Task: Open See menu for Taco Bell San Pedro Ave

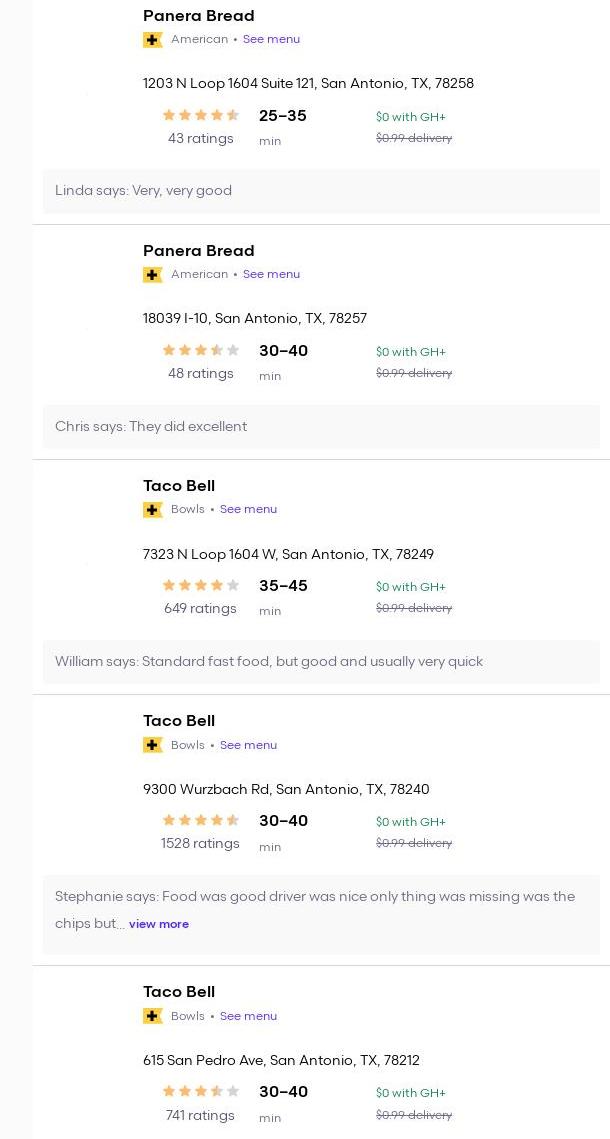Action: 248,1016
